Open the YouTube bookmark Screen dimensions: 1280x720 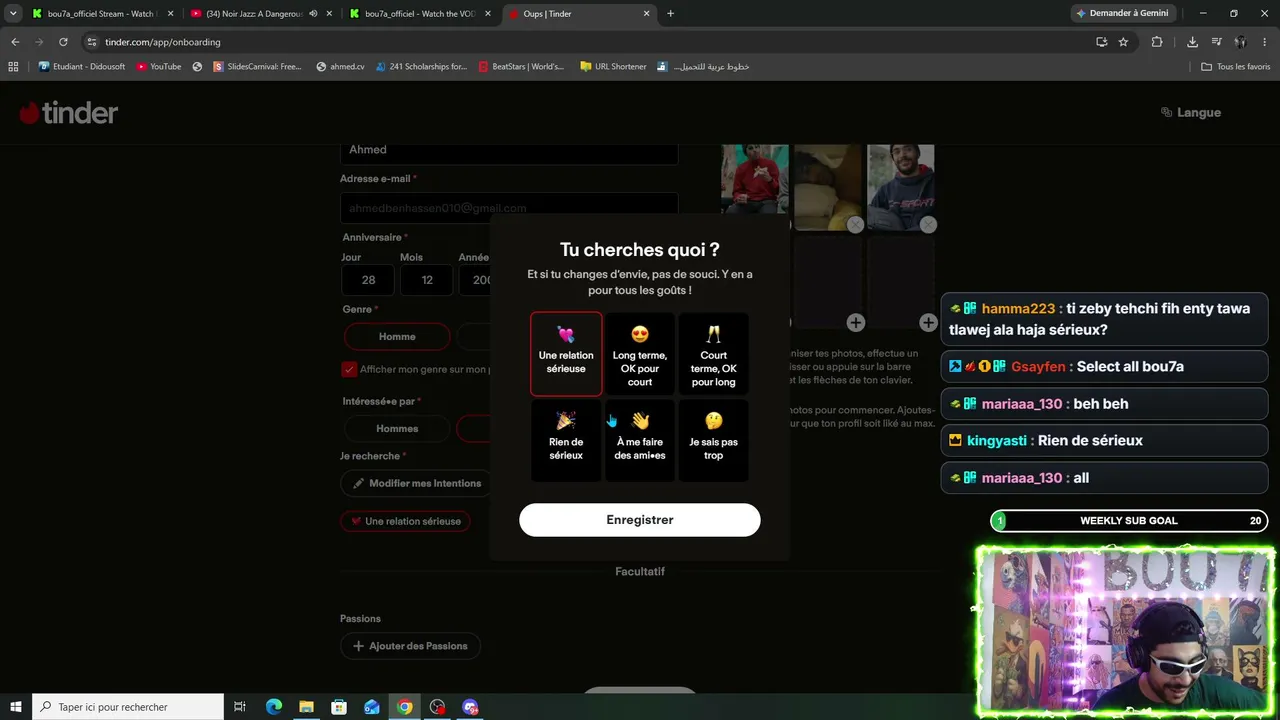click(x=159, y=67)
